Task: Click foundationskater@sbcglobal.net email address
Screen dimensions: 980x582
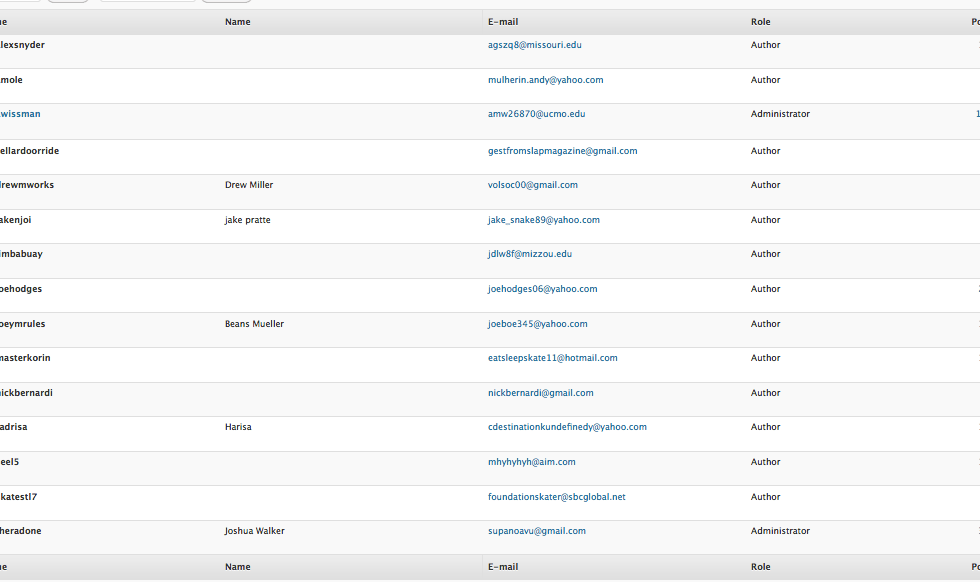Action: pyautogui.click(x=556, y=497)
